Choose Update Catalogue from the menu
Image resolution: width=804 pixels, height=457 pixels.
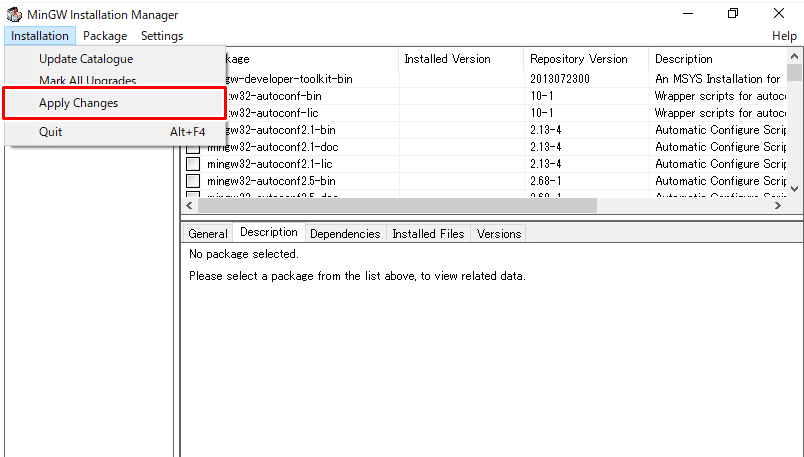pos(115,59)
